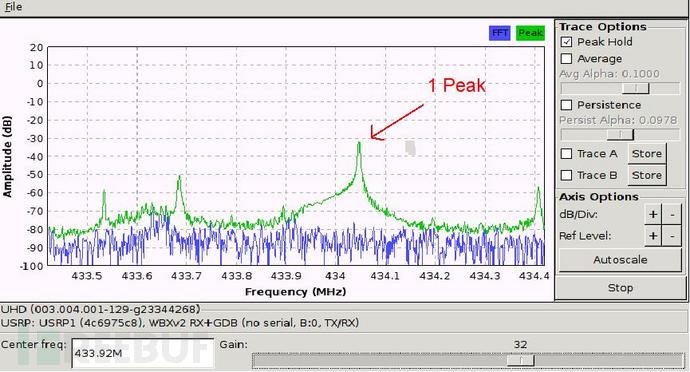
Task: Click the USRP1 device info text
Action: pyautogui.click(x=180, y=323)
